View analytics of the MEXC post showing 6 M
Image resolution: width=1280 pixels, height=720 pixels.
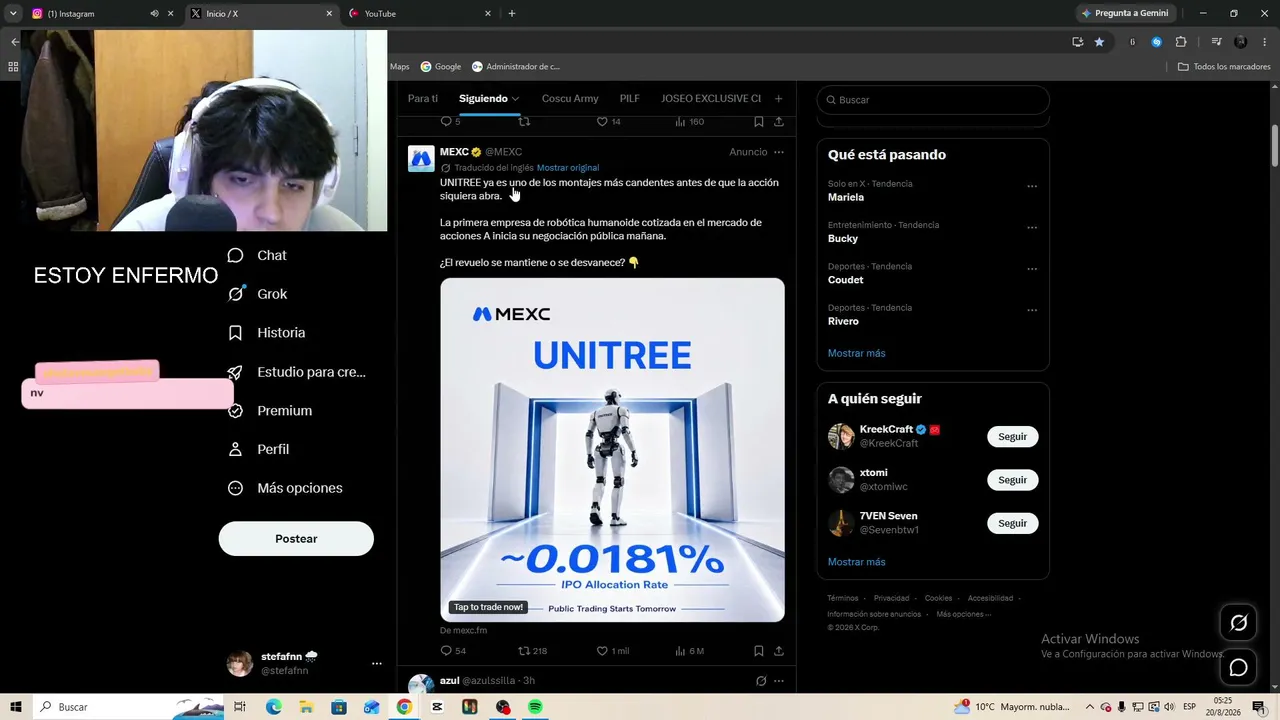[689, 651]
